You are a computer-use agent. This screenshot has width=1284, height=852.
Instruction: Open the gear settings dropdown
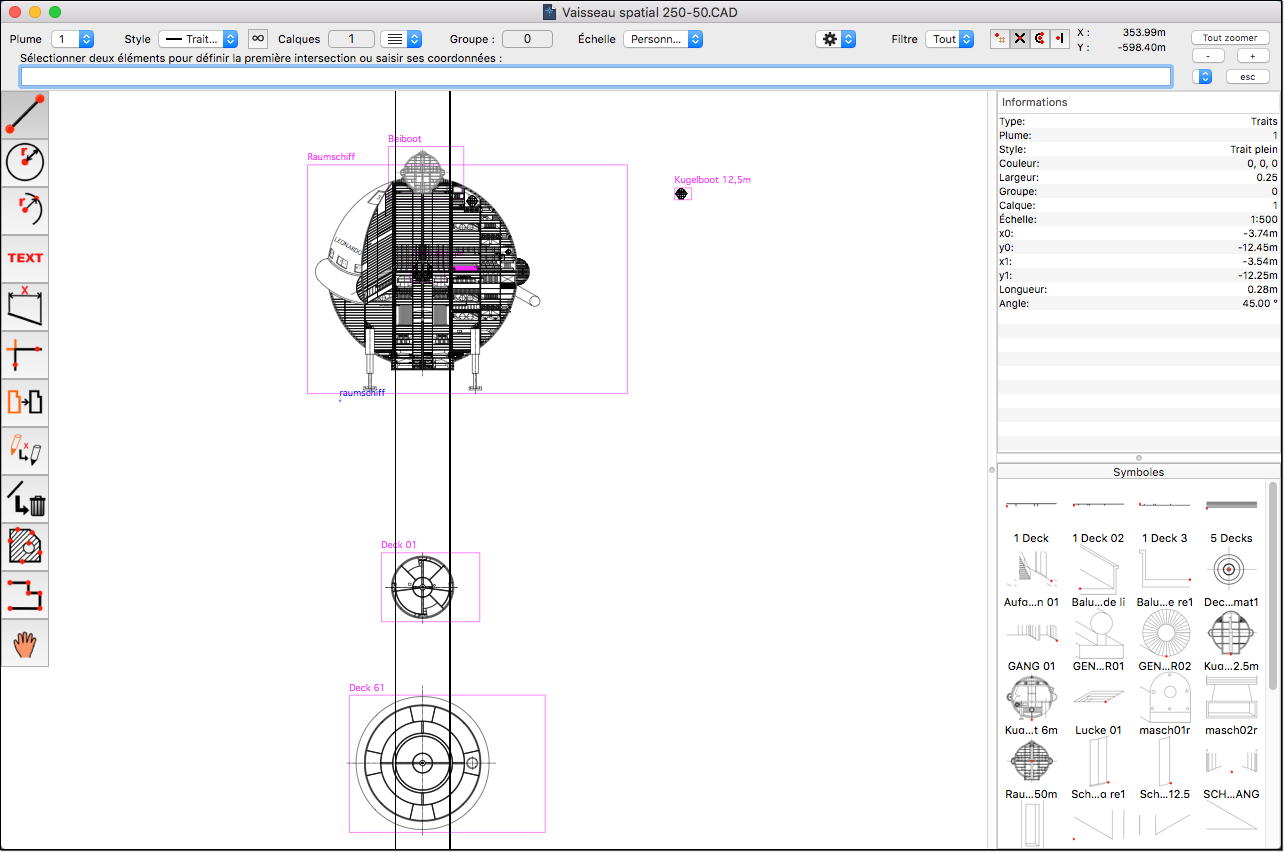click(x=836, y=39)
